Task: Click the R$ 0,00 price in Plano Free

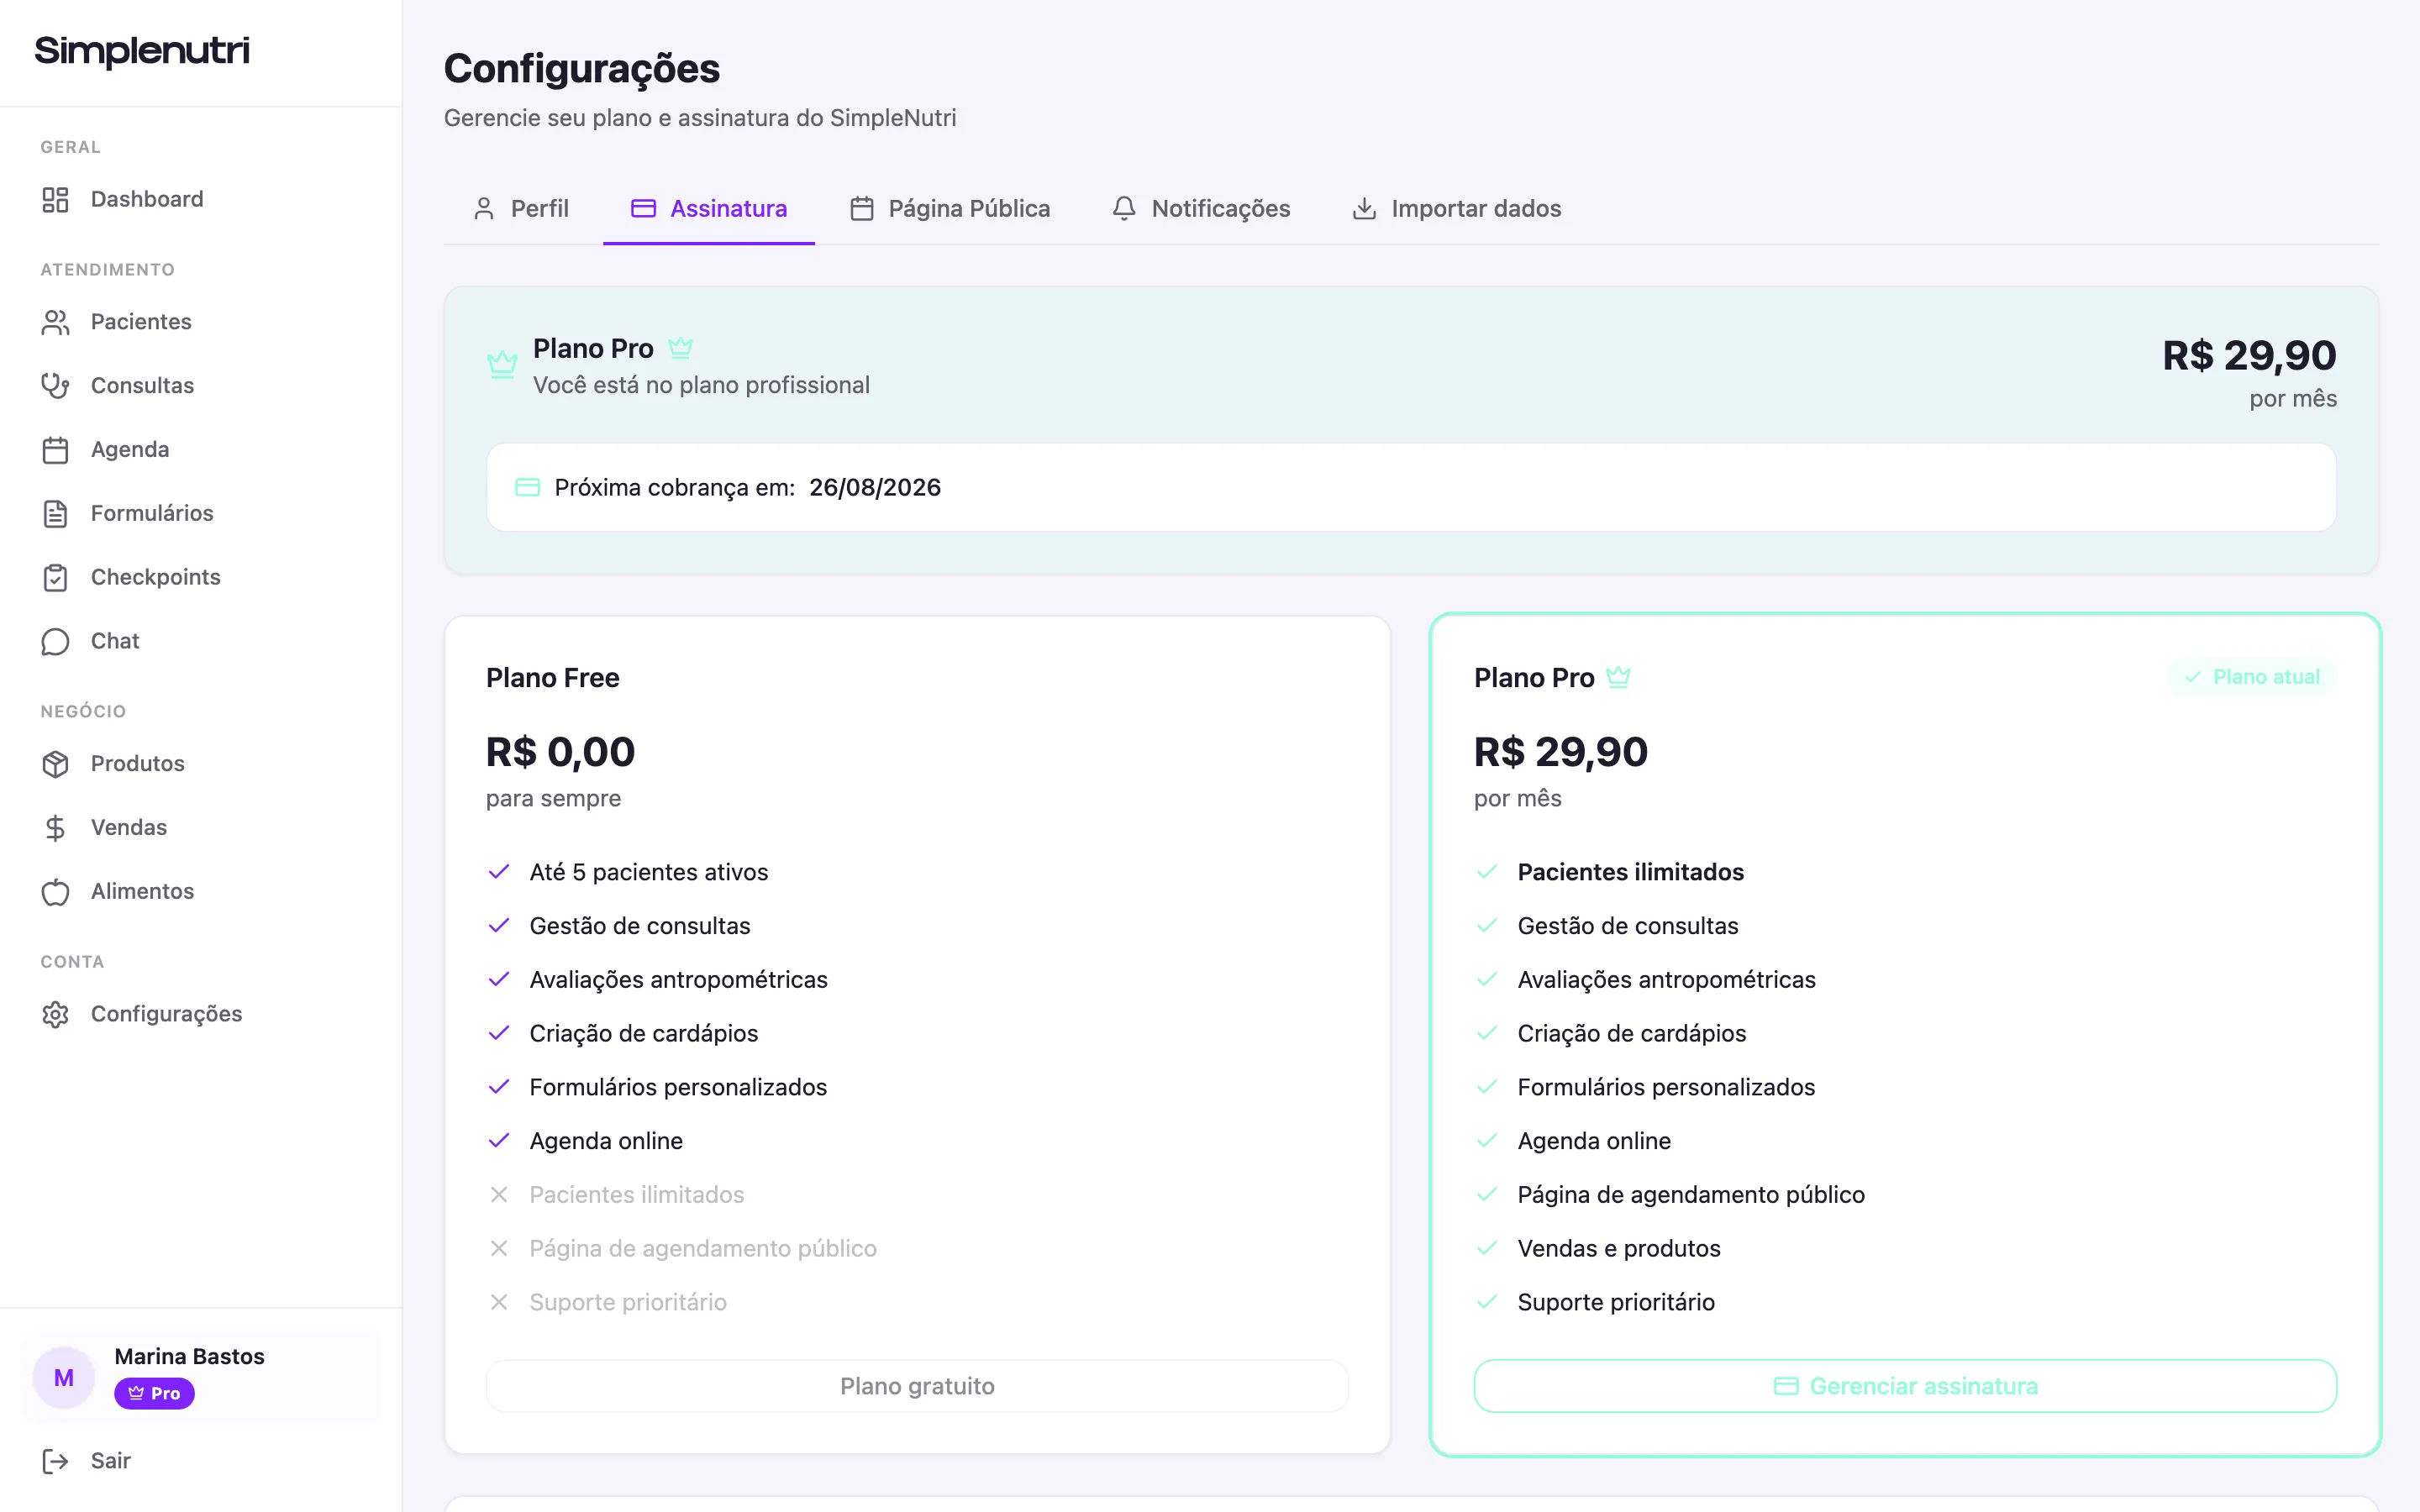Action: coord(560,752)
